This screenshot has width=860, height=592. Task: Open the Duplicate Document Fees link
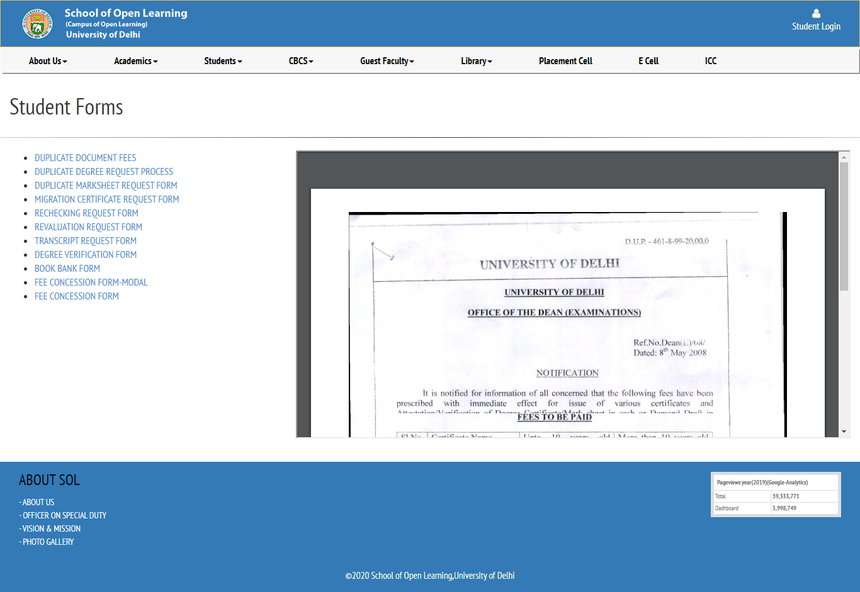pyautogui.click(x=84, y=157)
